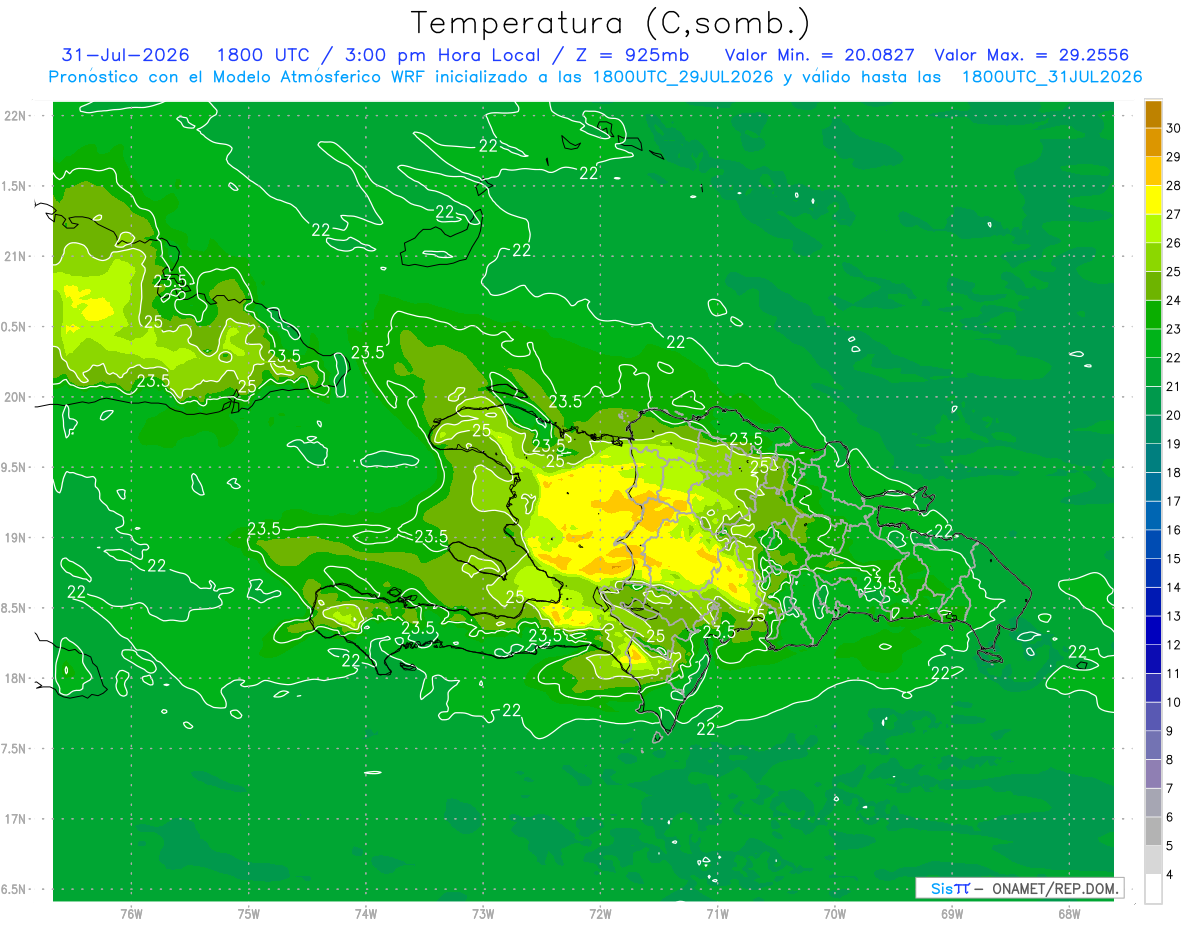The image size is (1200, 927).
Task: Click the colorbar value "28"
Action: pyautogui.click(x=1174, y=186)
